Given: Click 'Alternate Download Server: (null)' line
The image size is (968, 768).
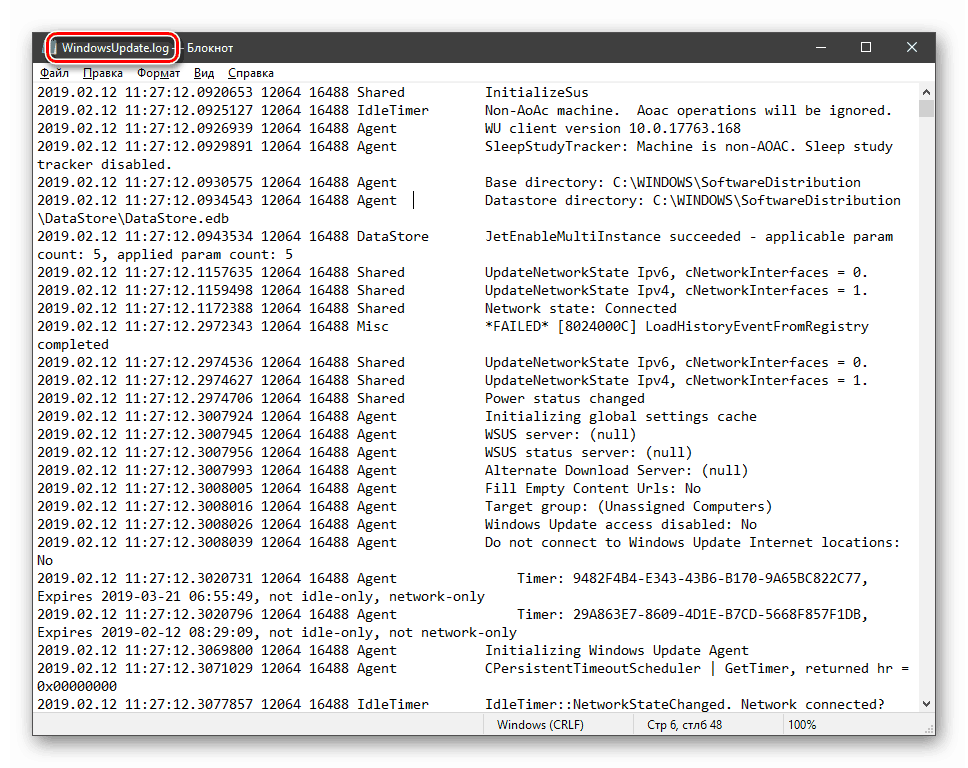Looking at the screenshot, I should 616,470.
